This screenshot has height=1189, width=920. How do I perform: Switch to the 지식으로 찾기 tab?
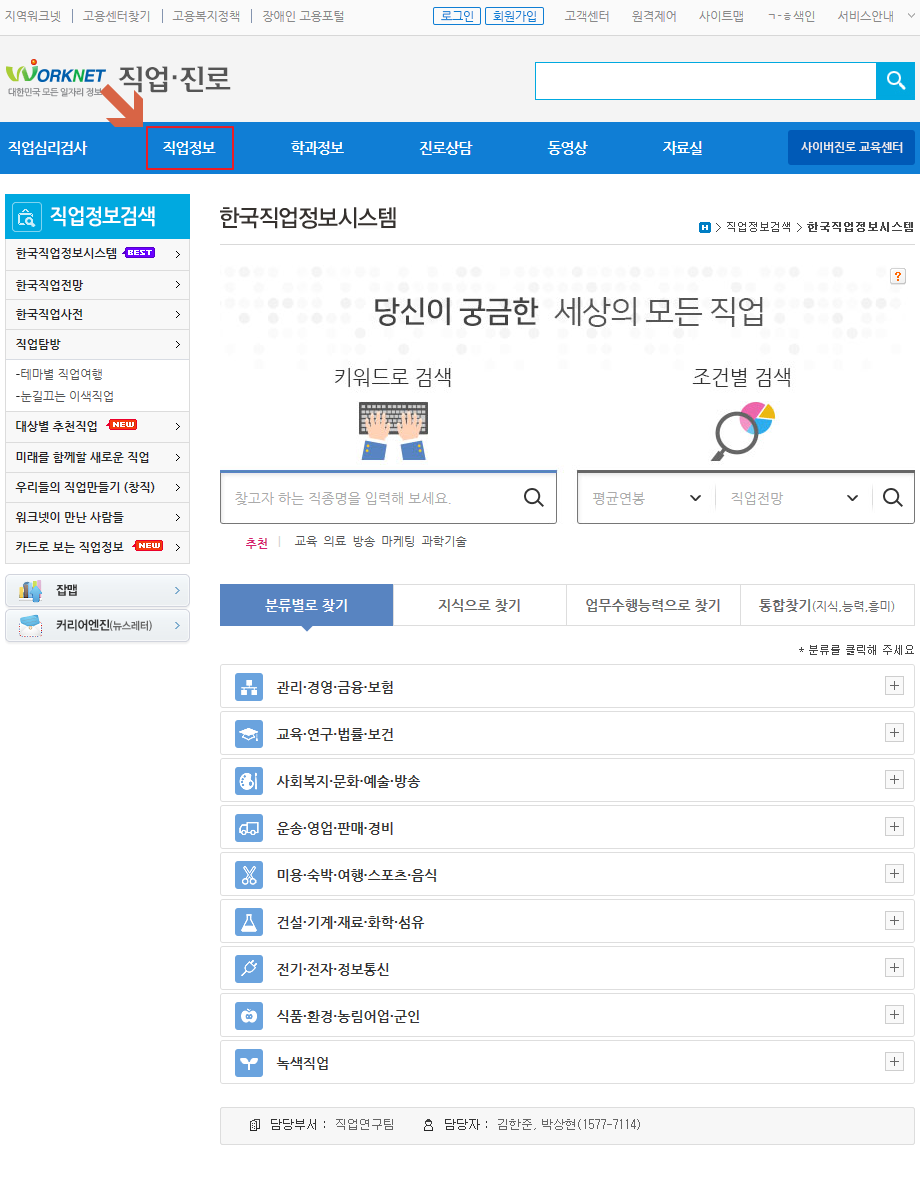479,605
